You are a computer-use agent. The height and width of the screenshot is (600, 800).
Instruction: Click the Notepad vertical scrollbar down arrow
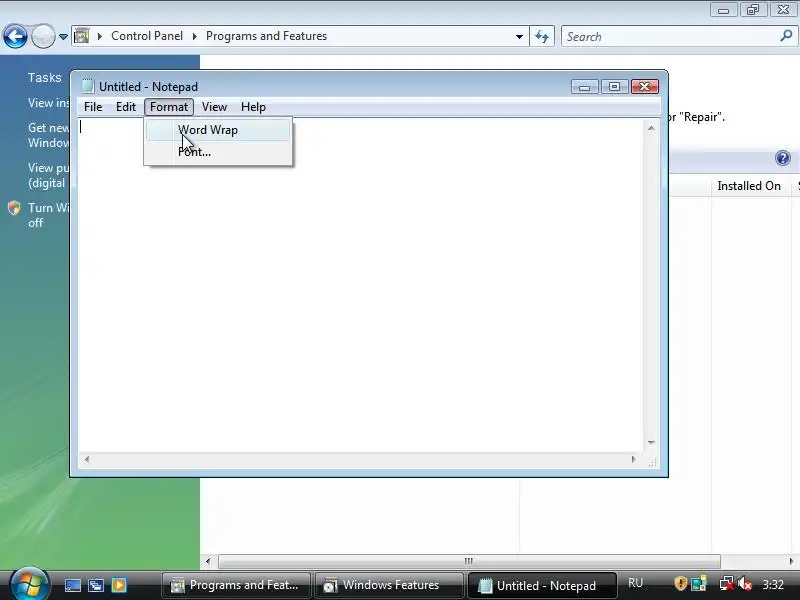coord(651,442)
